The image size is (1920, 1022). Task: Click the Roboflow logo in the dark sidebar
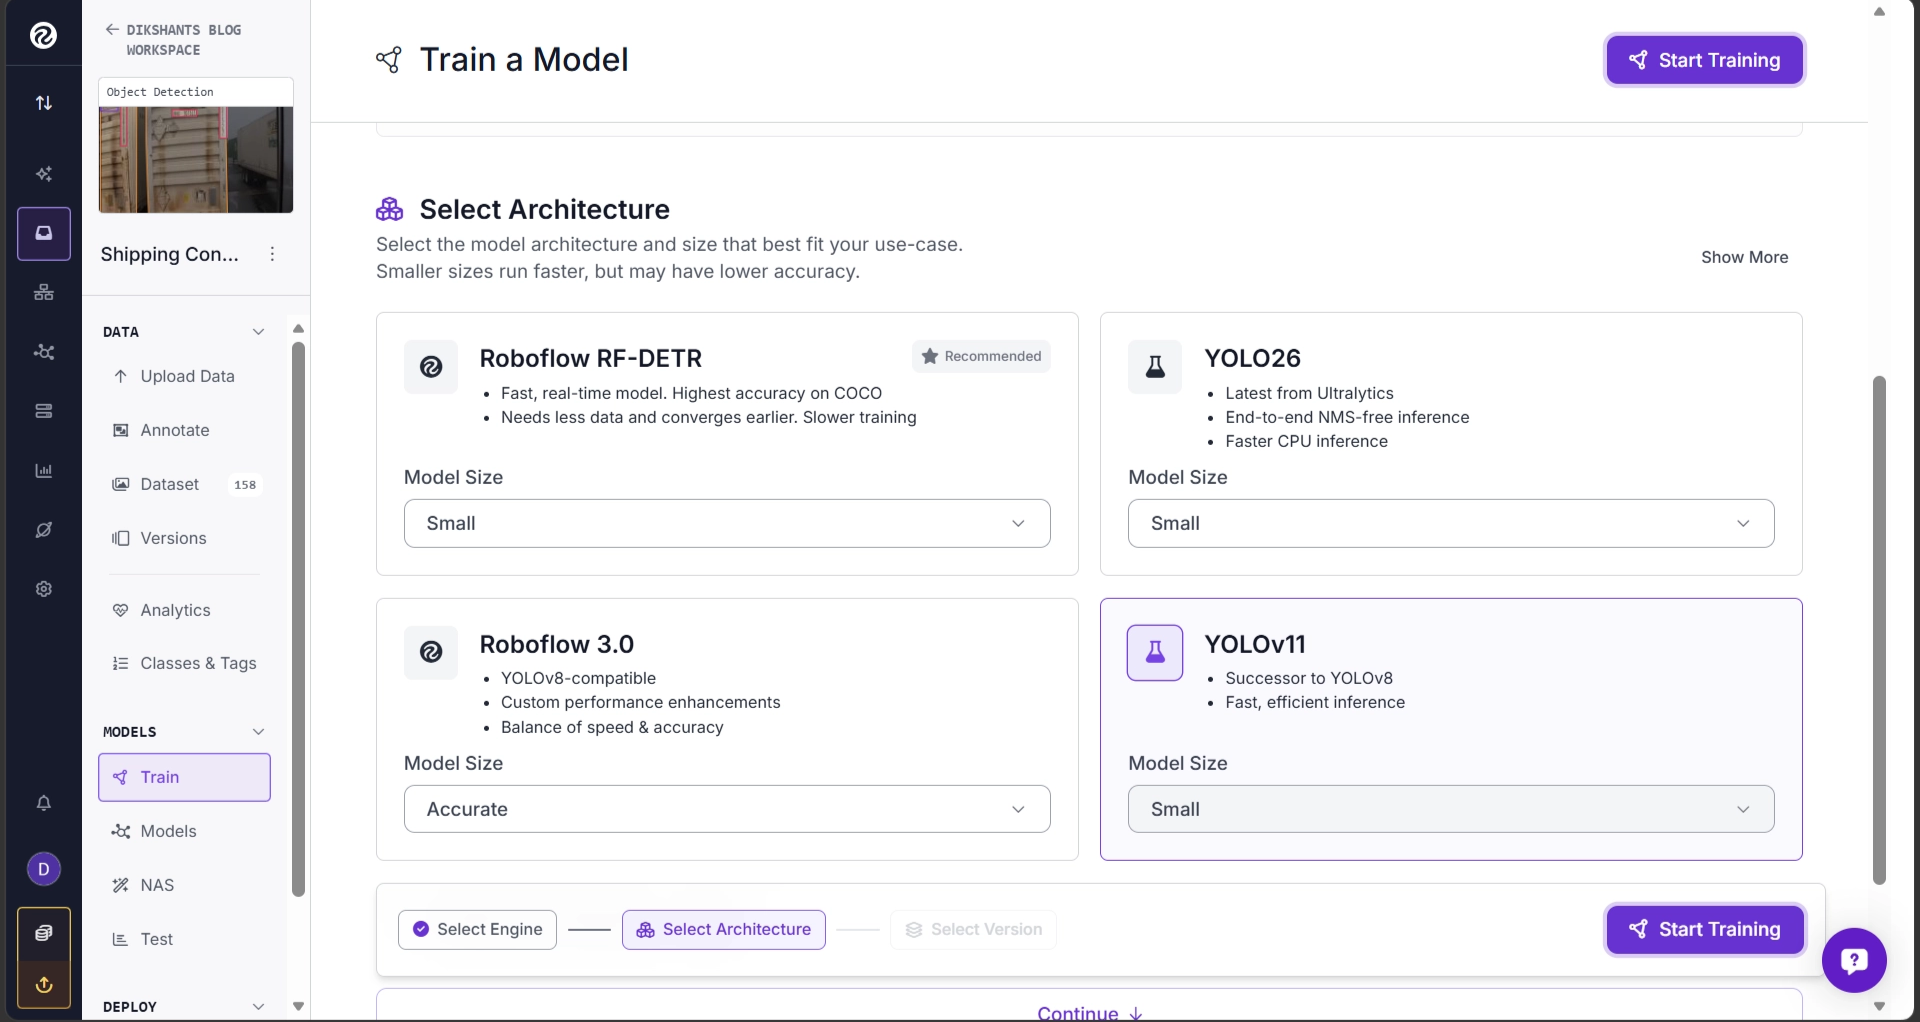pos(43,36)
